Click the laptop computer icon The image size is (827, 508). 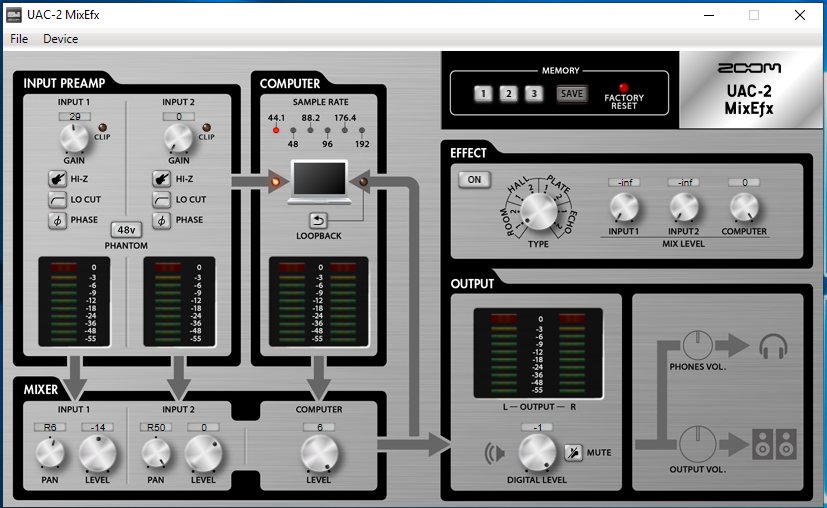319,182
